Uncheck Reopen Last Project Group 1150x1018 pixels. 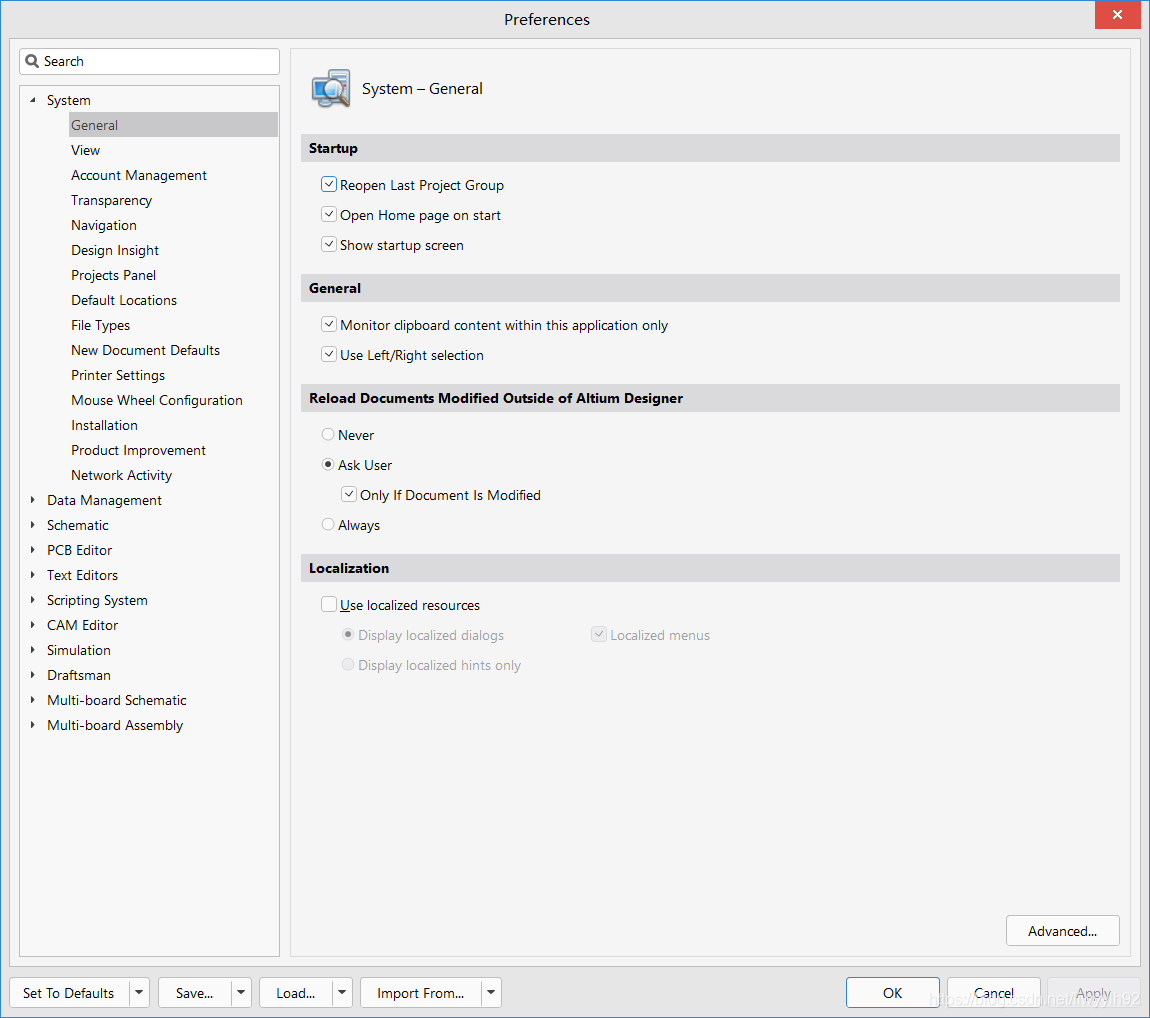[x=328, y=185]
